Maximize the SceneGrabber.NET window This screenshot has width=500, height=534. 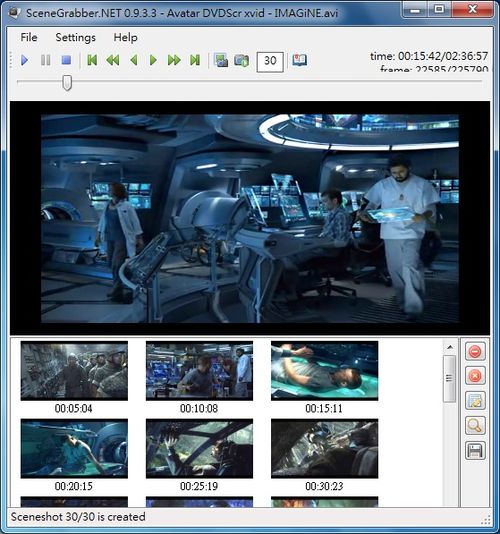439,10
